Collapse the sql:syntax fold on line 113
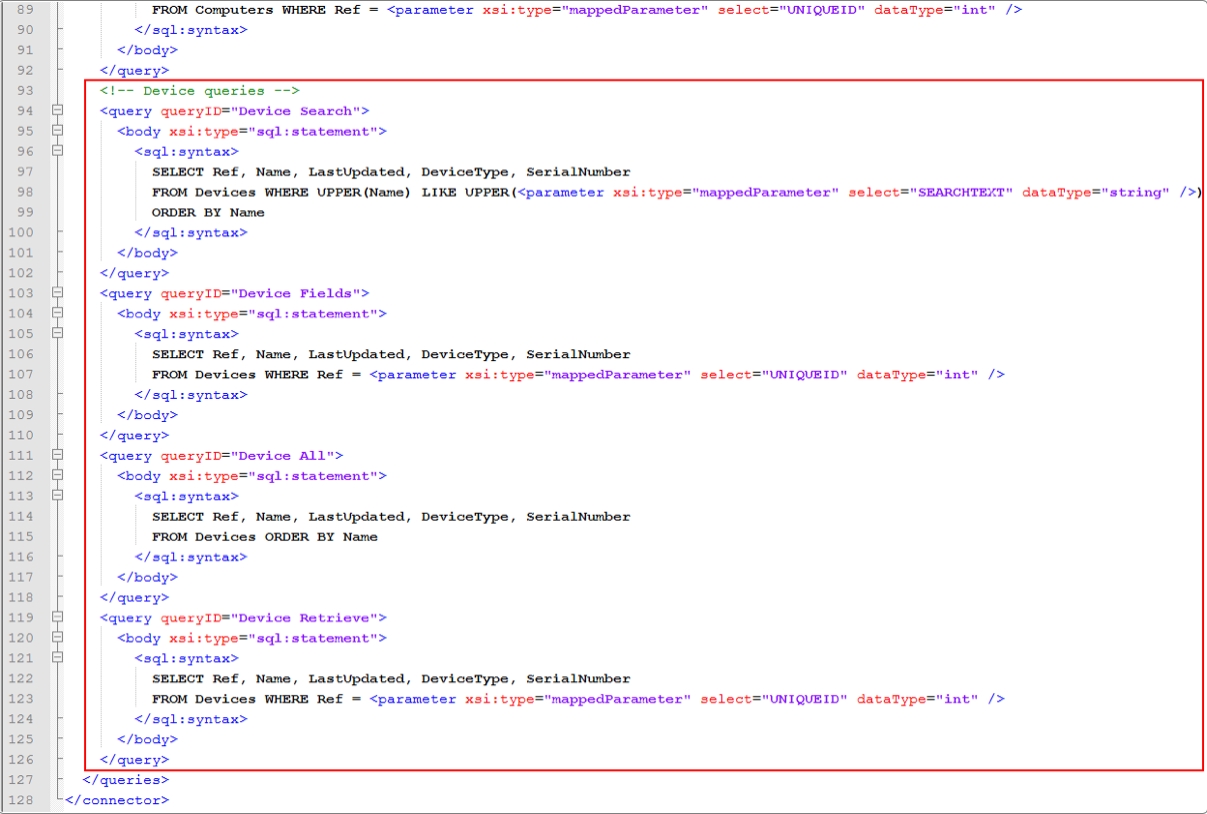The height and width of the screenshot is (814, 1207). (x=58, y=496)
